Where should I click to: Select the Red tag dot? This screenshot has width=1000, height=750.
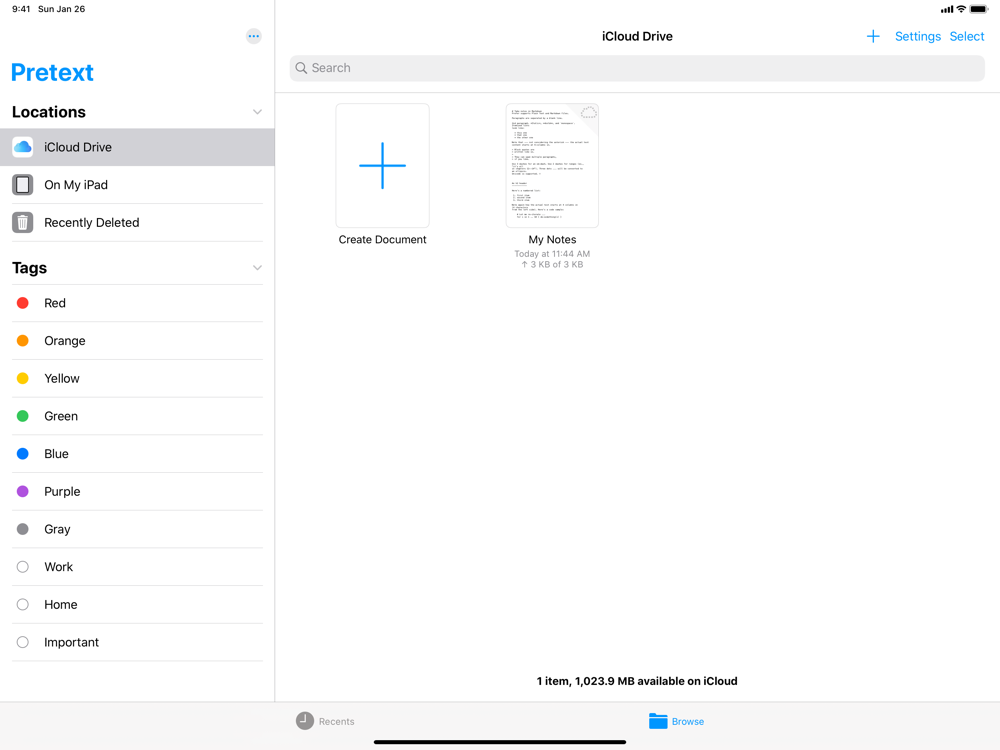[23, 303]
